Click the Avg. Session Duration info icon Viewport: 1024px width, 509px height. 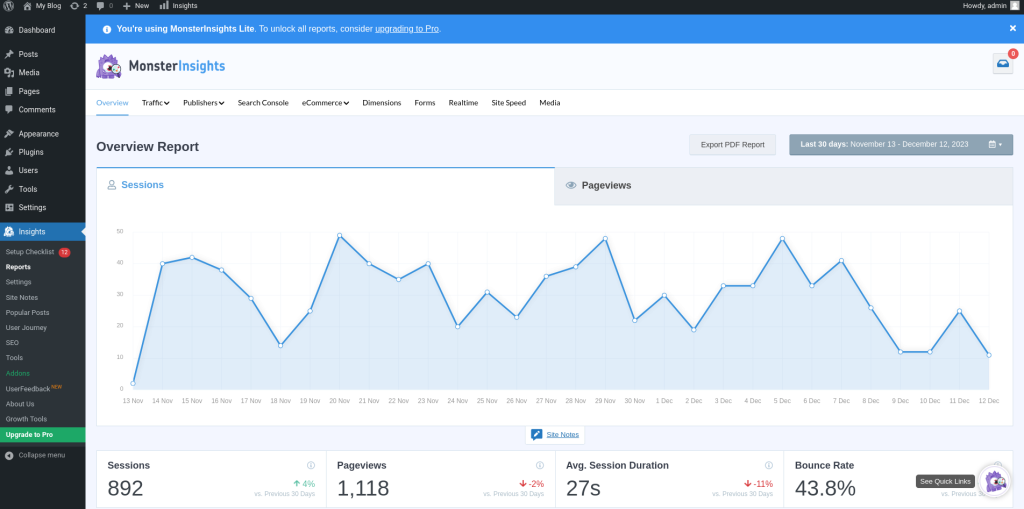(x=769, y=466)
